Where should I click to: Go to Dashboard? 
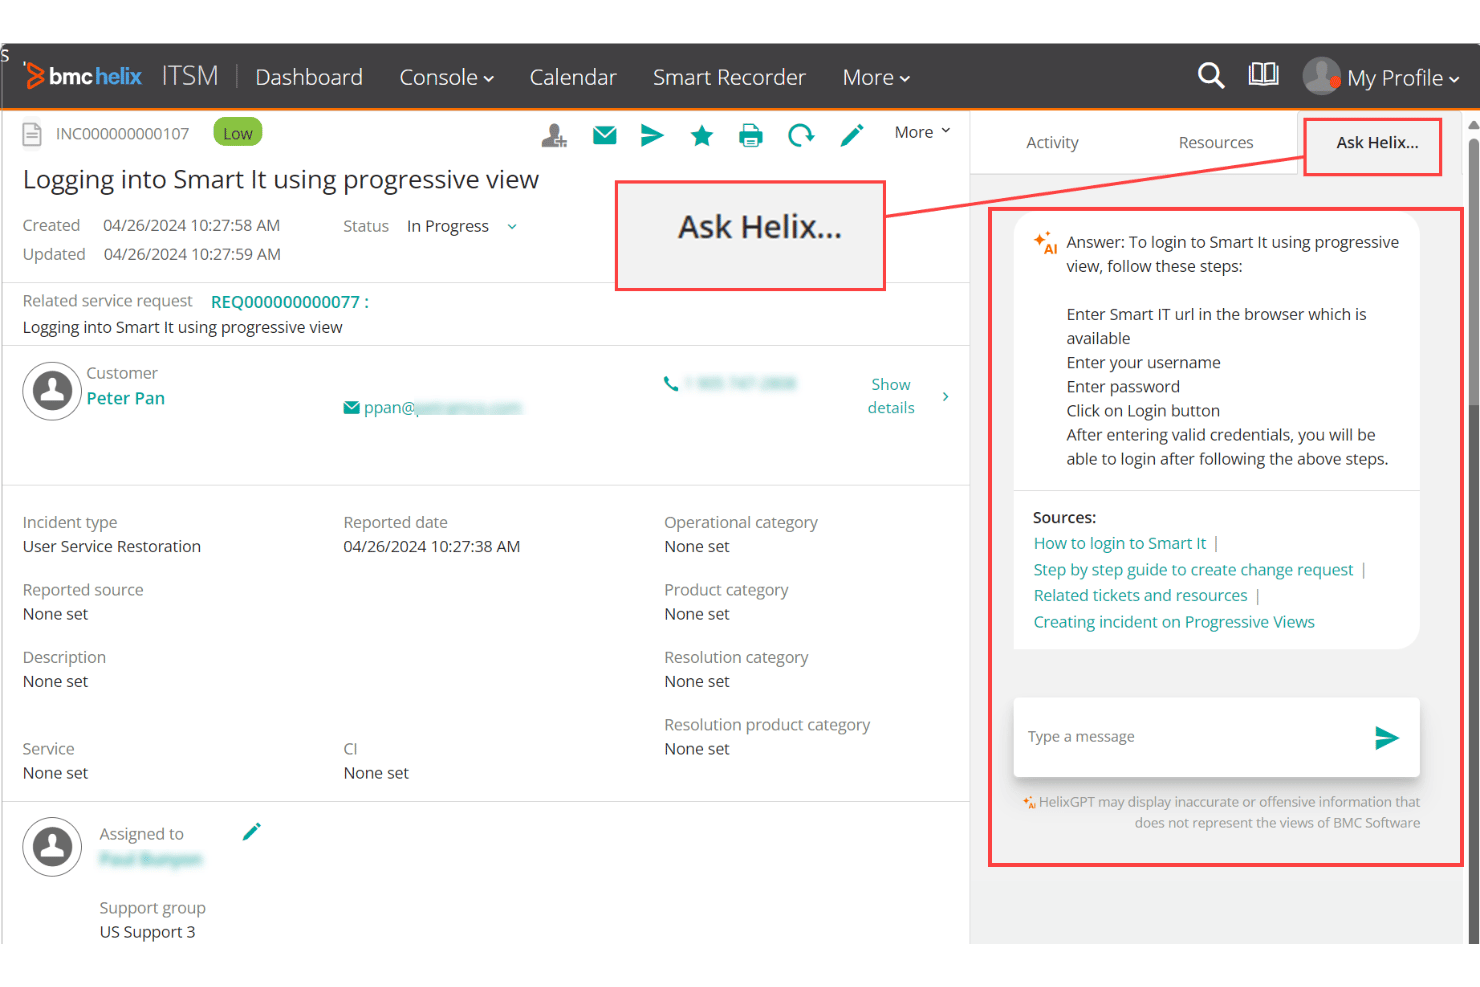(x=309, y=77)
